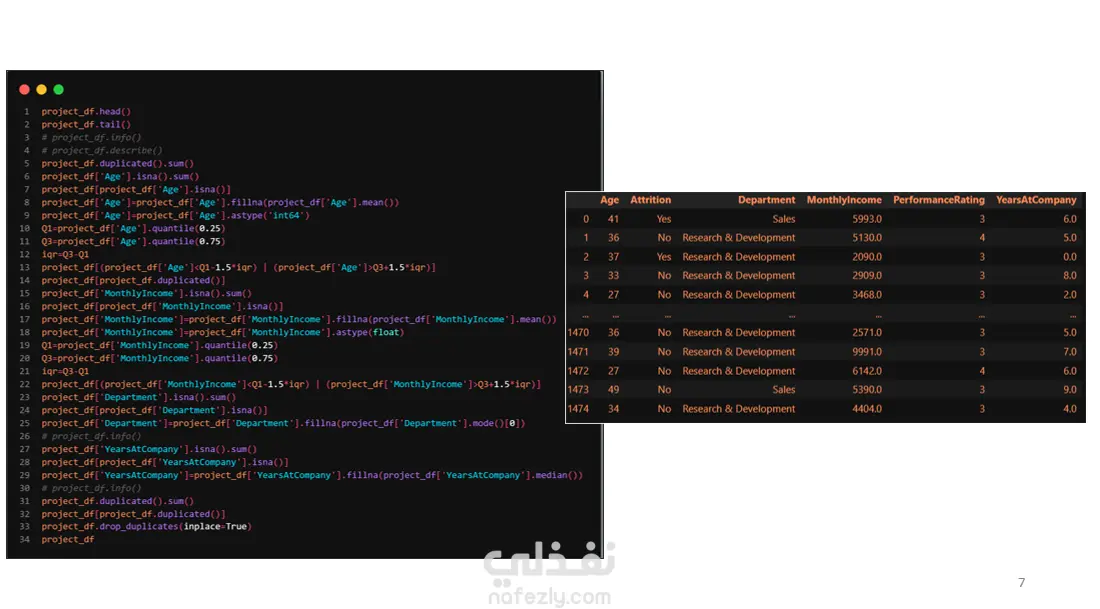The image size is (1100, 609).
Task: Select the Age column header in table
Action: 609,200
